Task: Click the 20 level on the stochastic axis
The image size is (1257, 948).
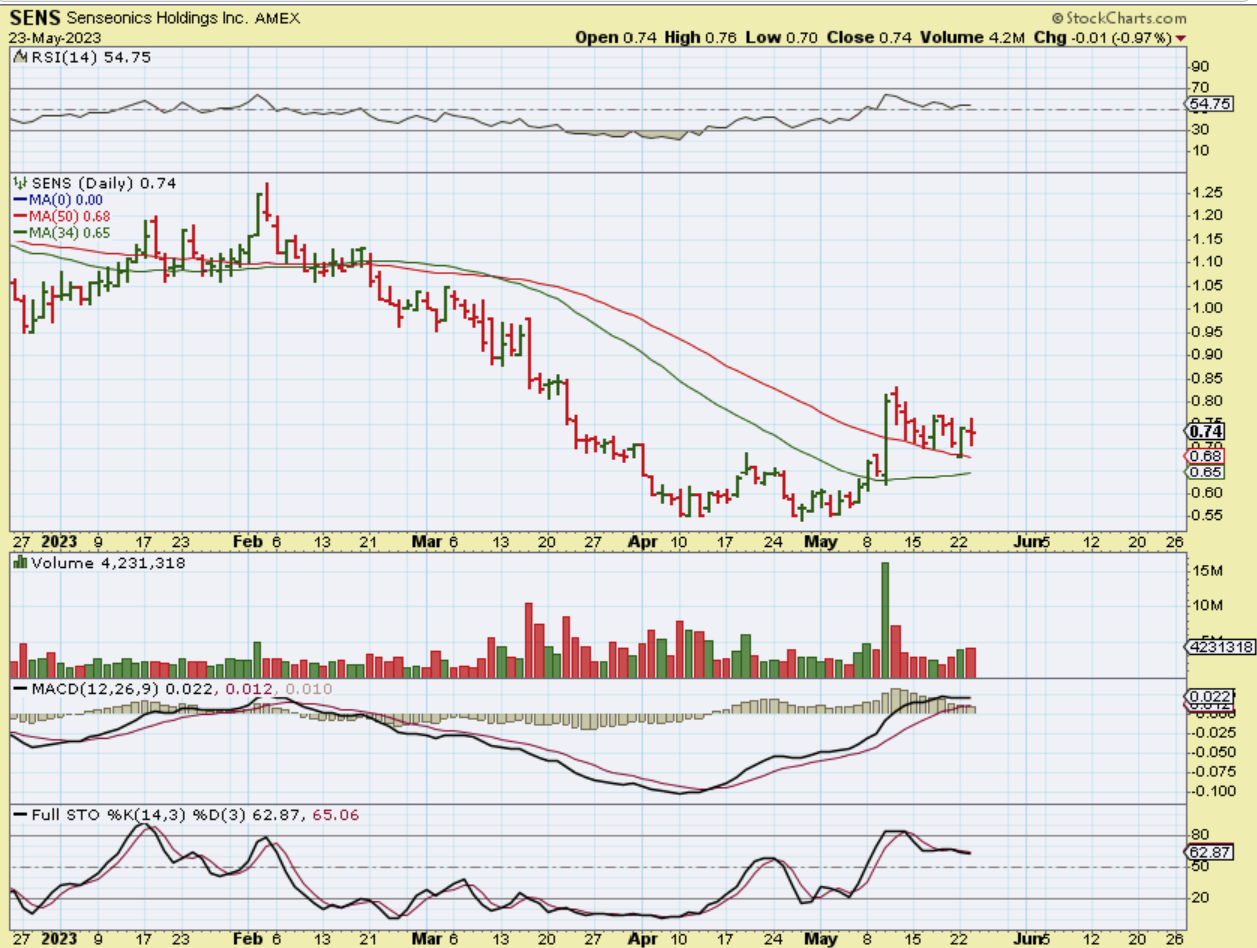Action: pyautogui.click(x=1198, y=897)
